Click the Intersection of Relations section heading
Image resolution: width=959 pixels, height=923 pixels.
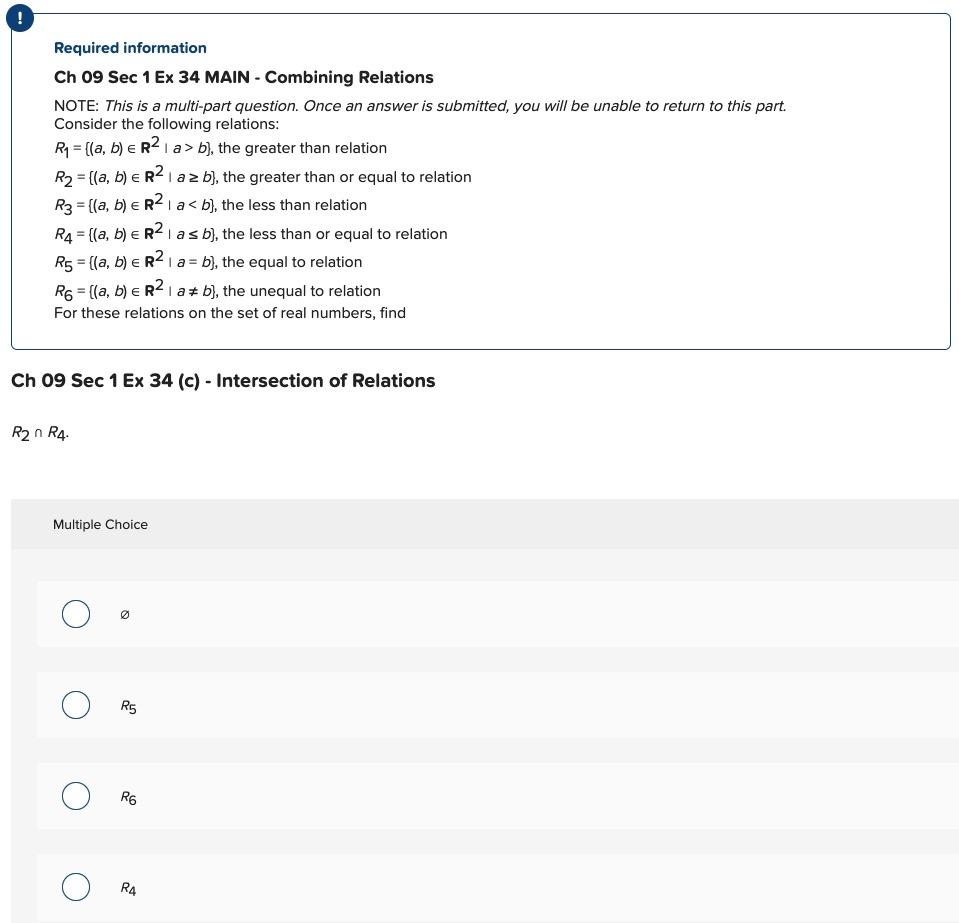click(223, 380)
